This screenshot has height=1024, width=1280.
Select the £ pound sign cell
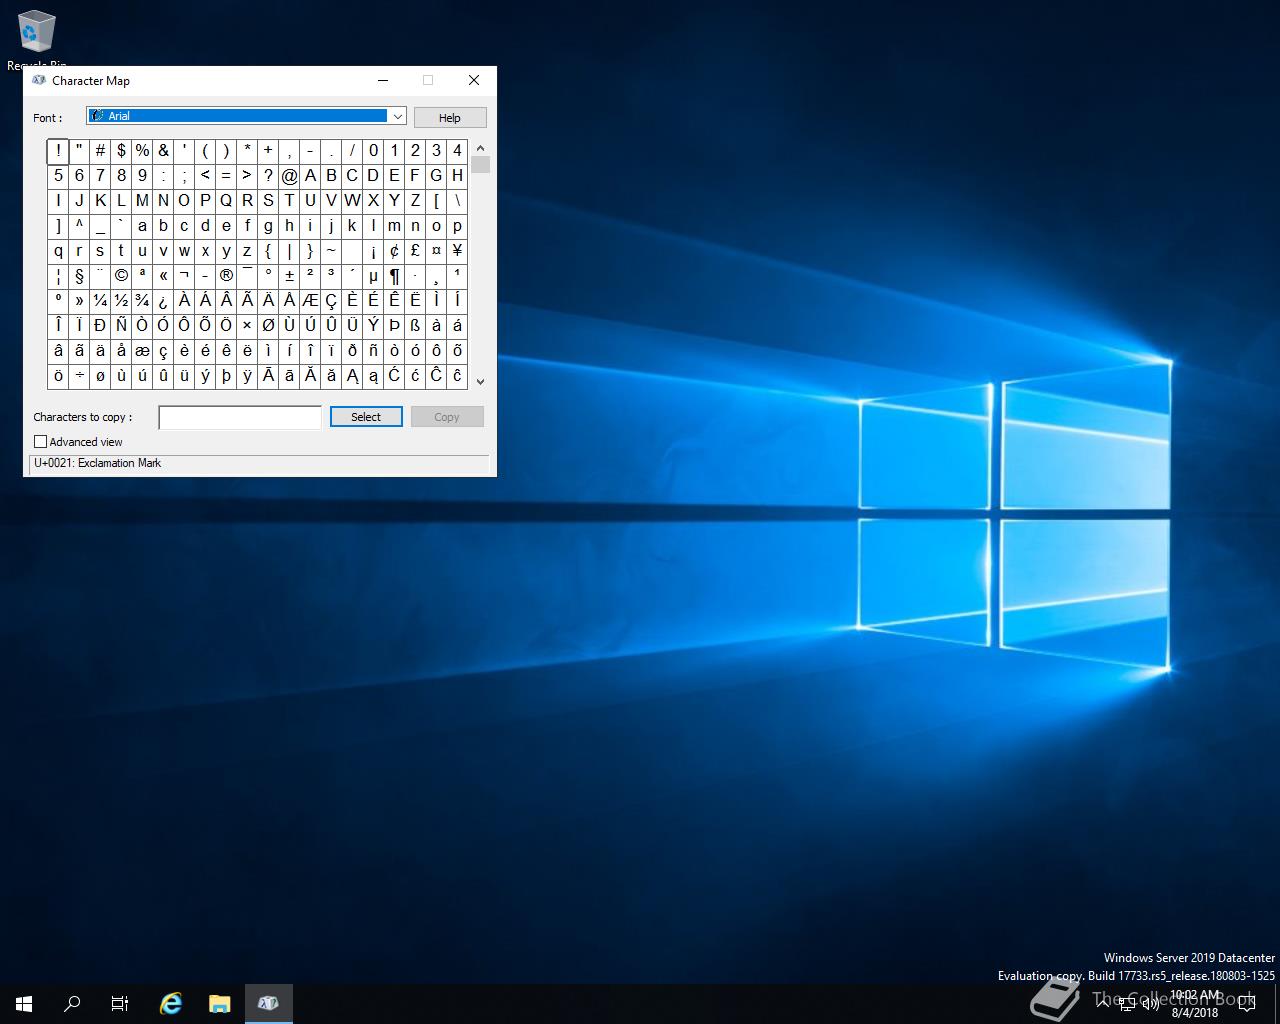click(415, 251)
